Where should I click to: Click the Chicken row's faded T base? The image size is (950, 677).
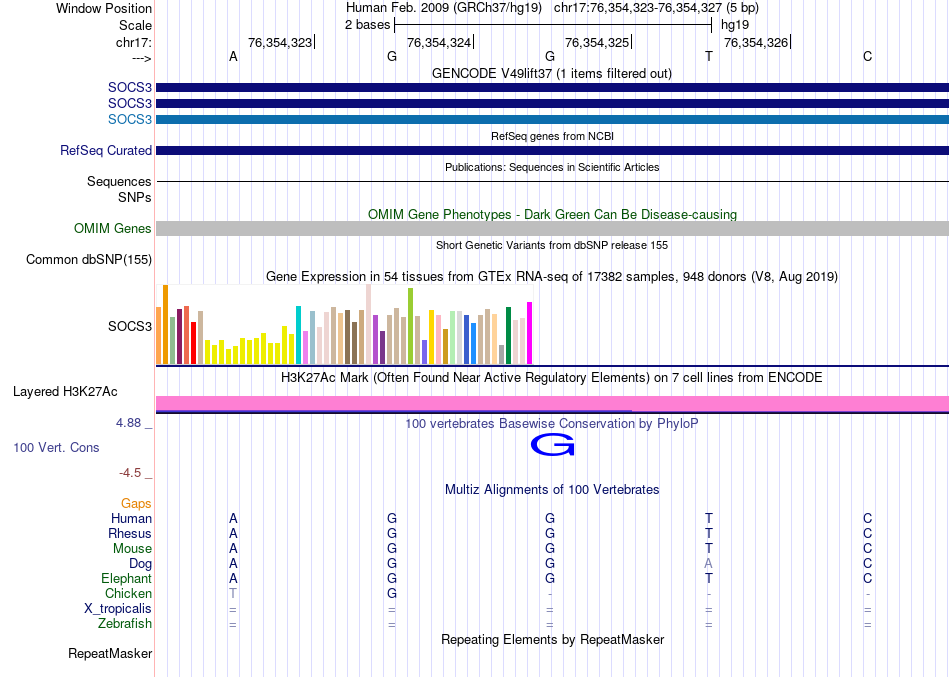(x=233, y=593)
